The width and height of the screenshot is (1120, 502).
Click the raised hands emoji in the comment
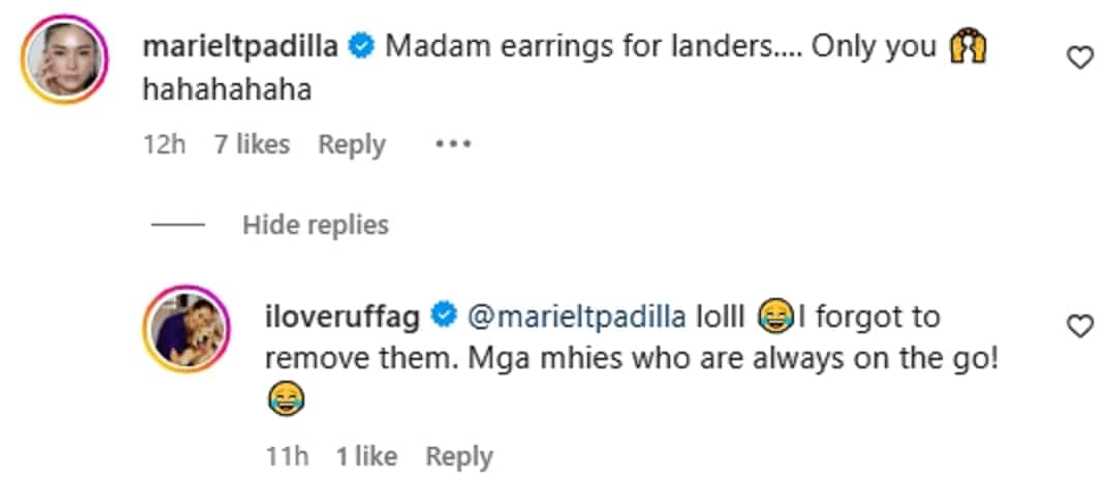point(967,48)
